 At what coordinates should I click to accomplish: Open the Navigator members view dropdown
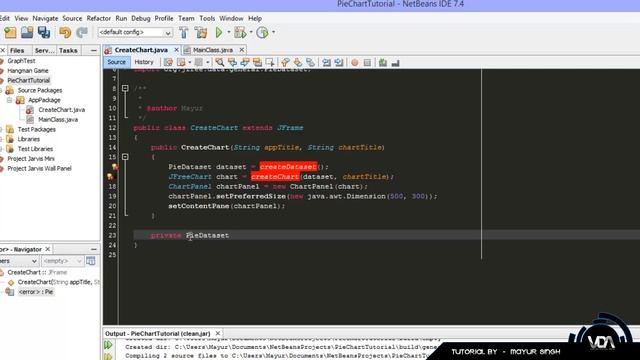pyautogui.click(x=19, y=261)
